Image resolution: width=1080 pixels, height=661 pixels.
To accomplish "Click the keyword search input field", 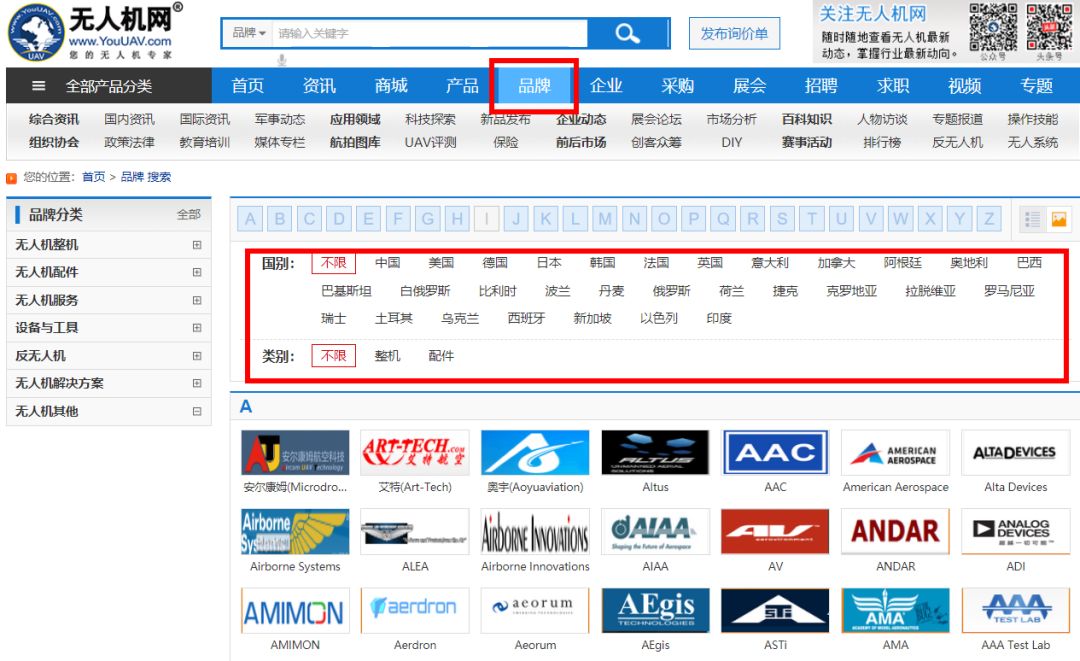I will coord(430,33).
